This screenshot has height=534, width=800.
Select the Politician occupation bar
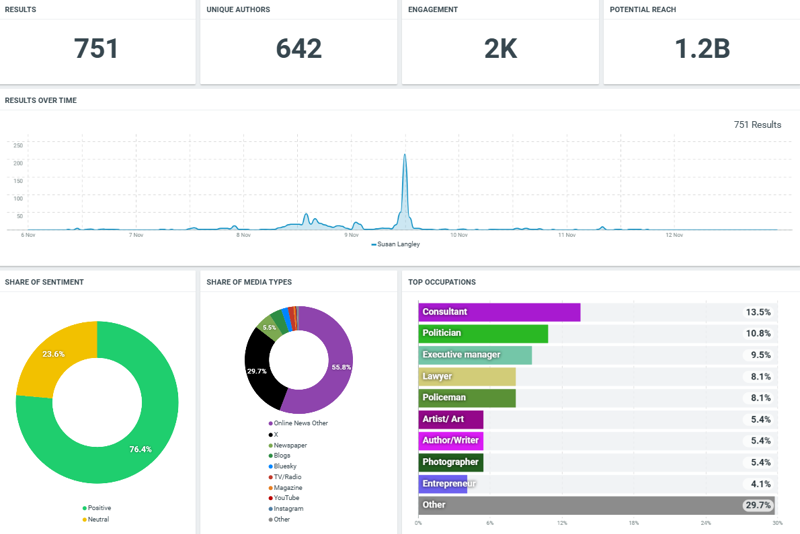click(483, 333)
